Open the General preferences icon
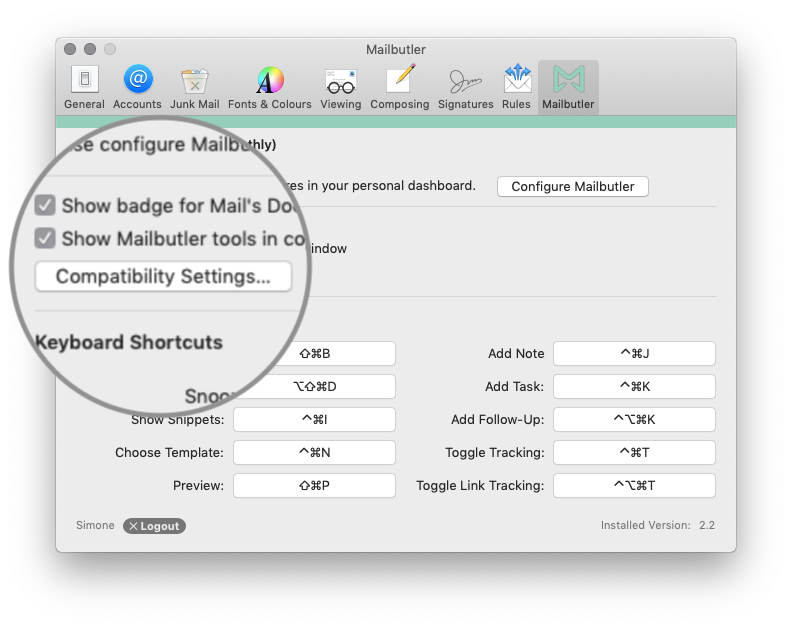 84,80
